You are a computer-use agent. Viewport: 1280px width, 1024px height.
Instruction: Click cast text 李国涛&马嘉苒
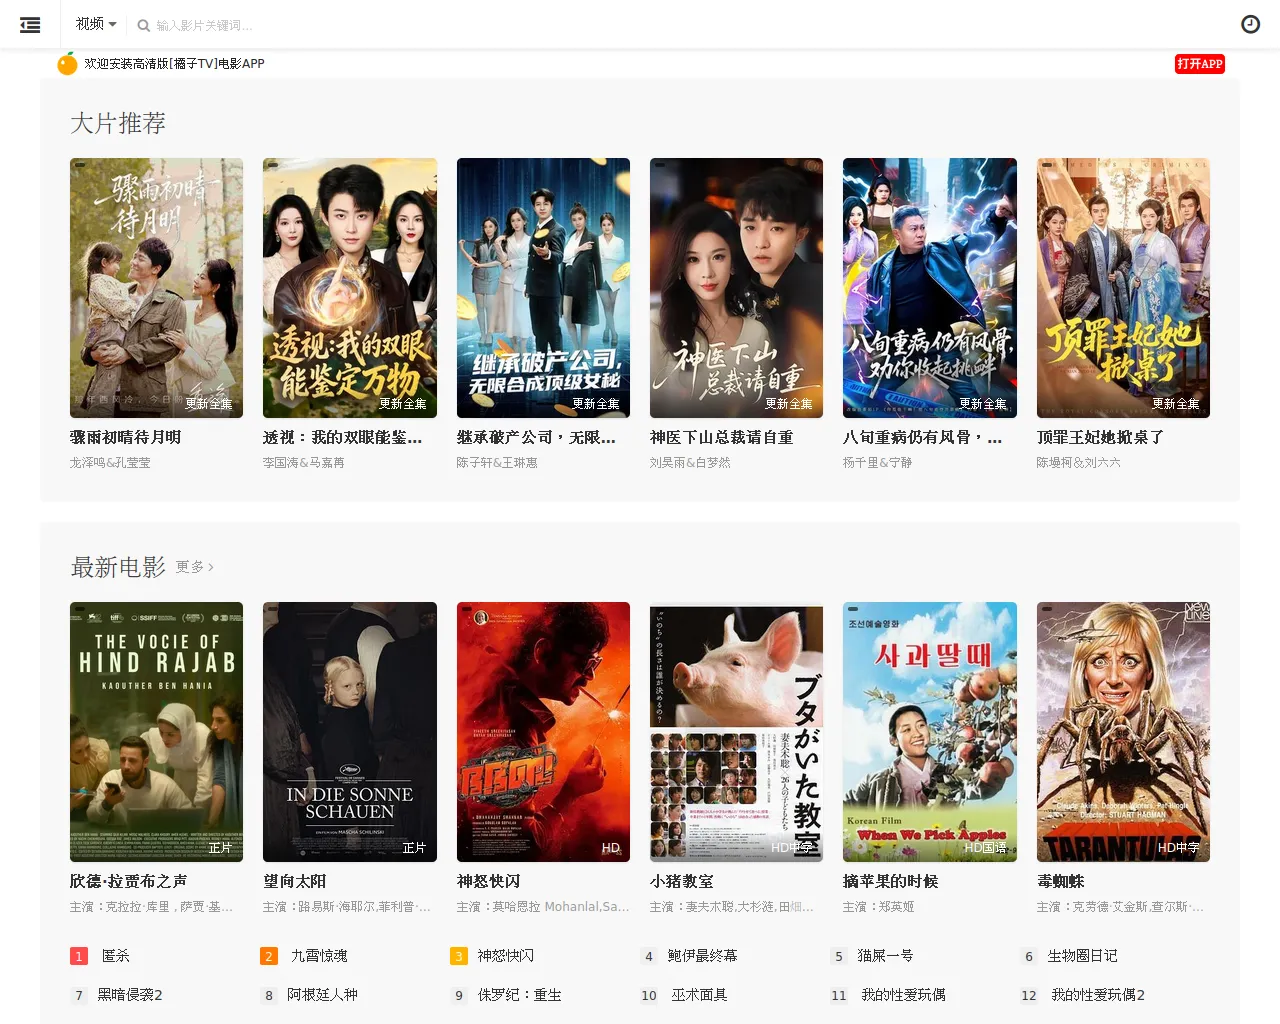pyautogui.click(x=304, y=463)
